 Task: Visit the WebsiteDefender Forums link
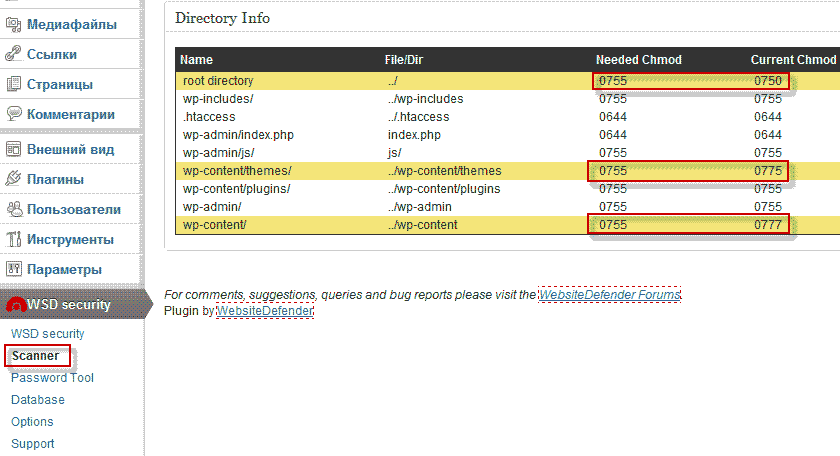click(x=610, y=295)
